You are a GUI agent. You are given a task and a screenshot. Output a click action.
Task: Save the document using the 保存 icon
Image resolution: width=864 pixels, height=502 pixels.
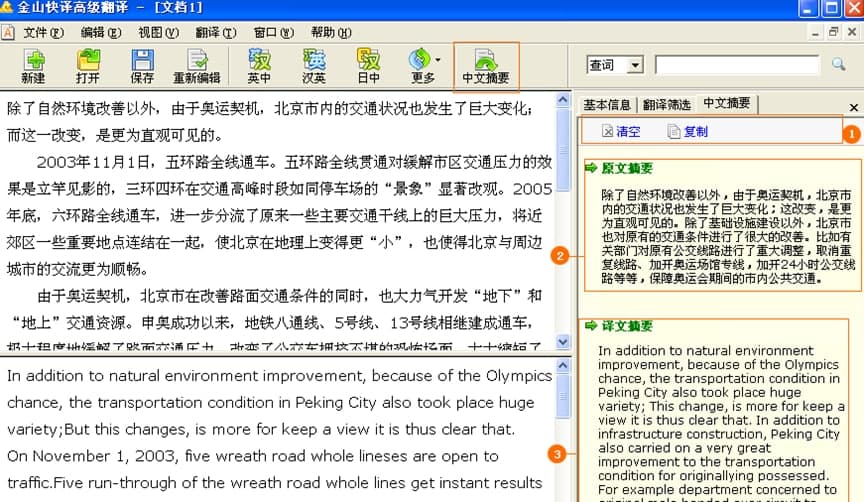click(x=142, y=66)
